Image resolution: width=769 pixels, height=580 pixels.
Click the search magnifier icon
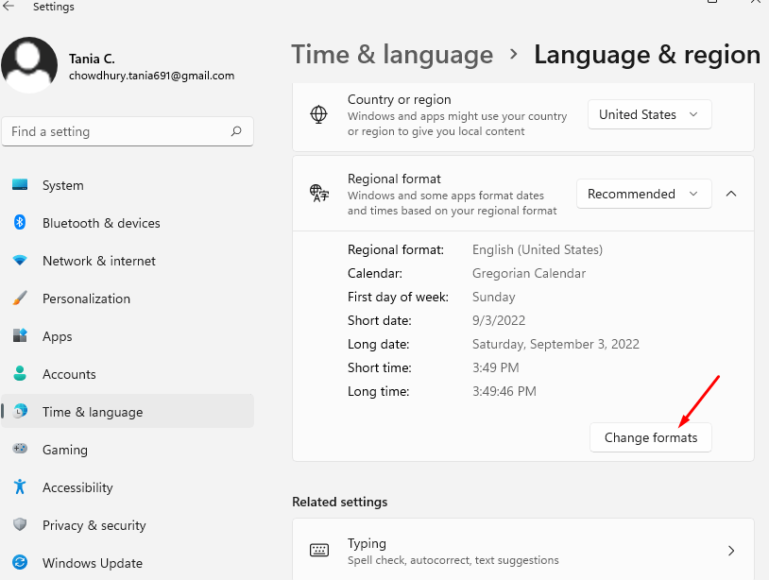[x=236, y=131]
